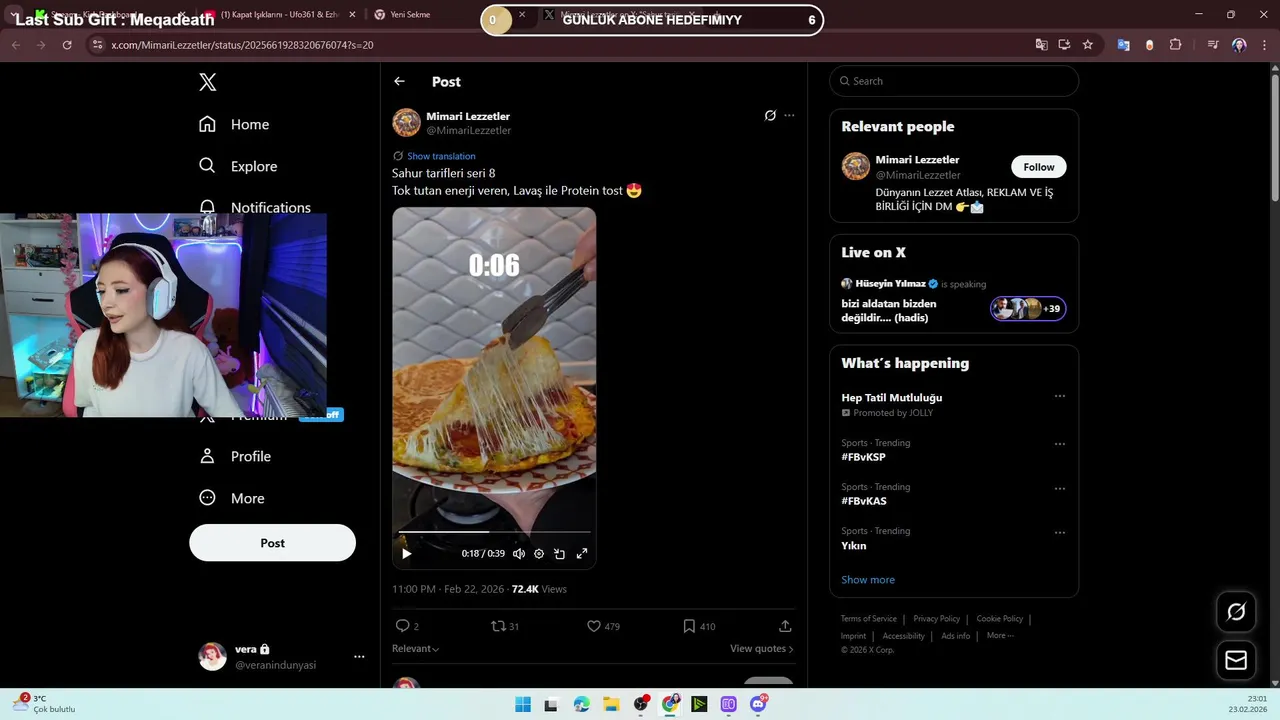Join Hüseyin Yılmaz live space
This screenshot has width=1280, height=720.
click(x=1028, y=309)
